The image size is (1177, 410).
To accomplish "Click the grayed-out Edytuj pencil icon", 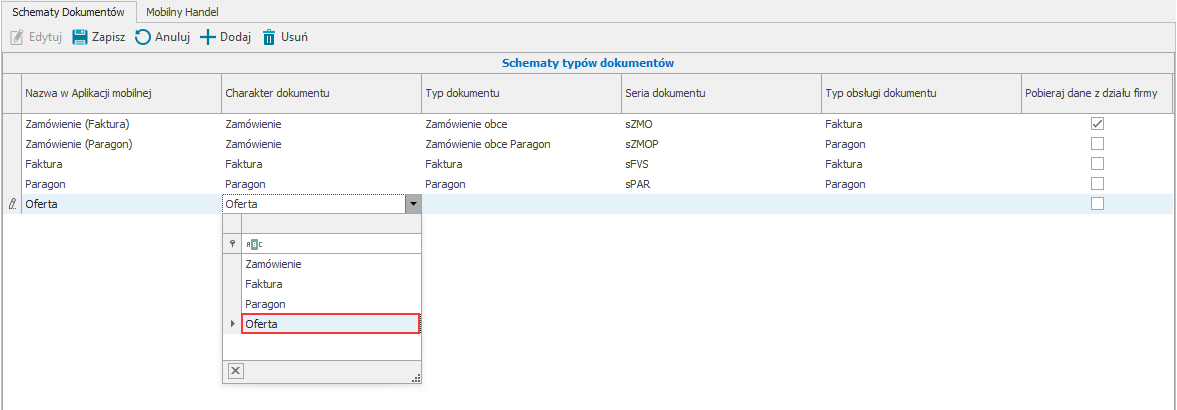I will (16, 38).
